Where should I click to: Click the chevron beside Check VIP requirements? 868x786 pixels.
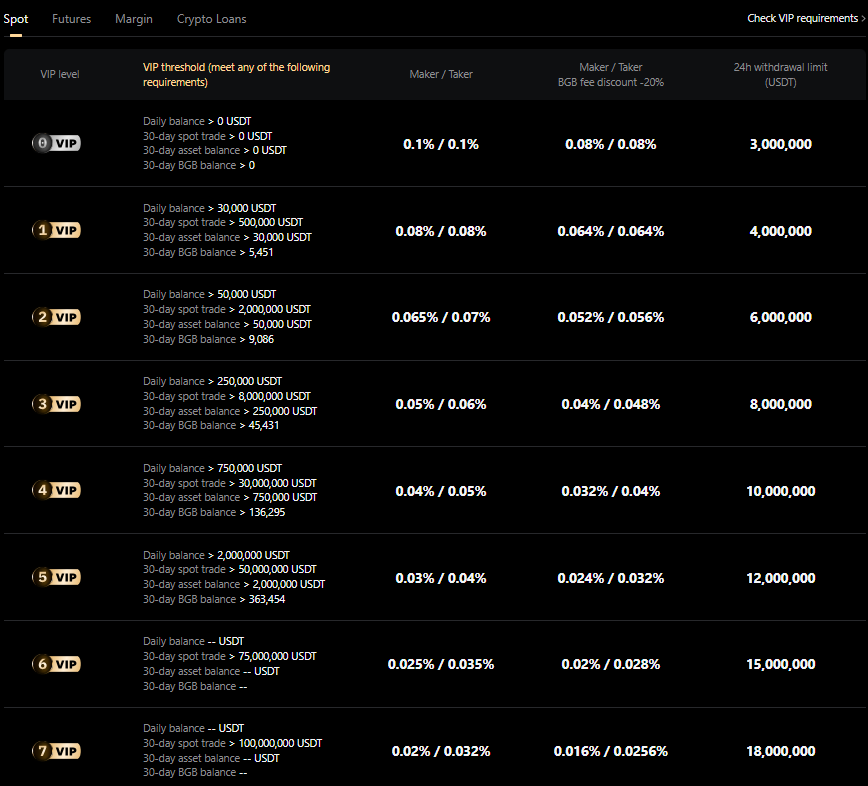(863, 19)
